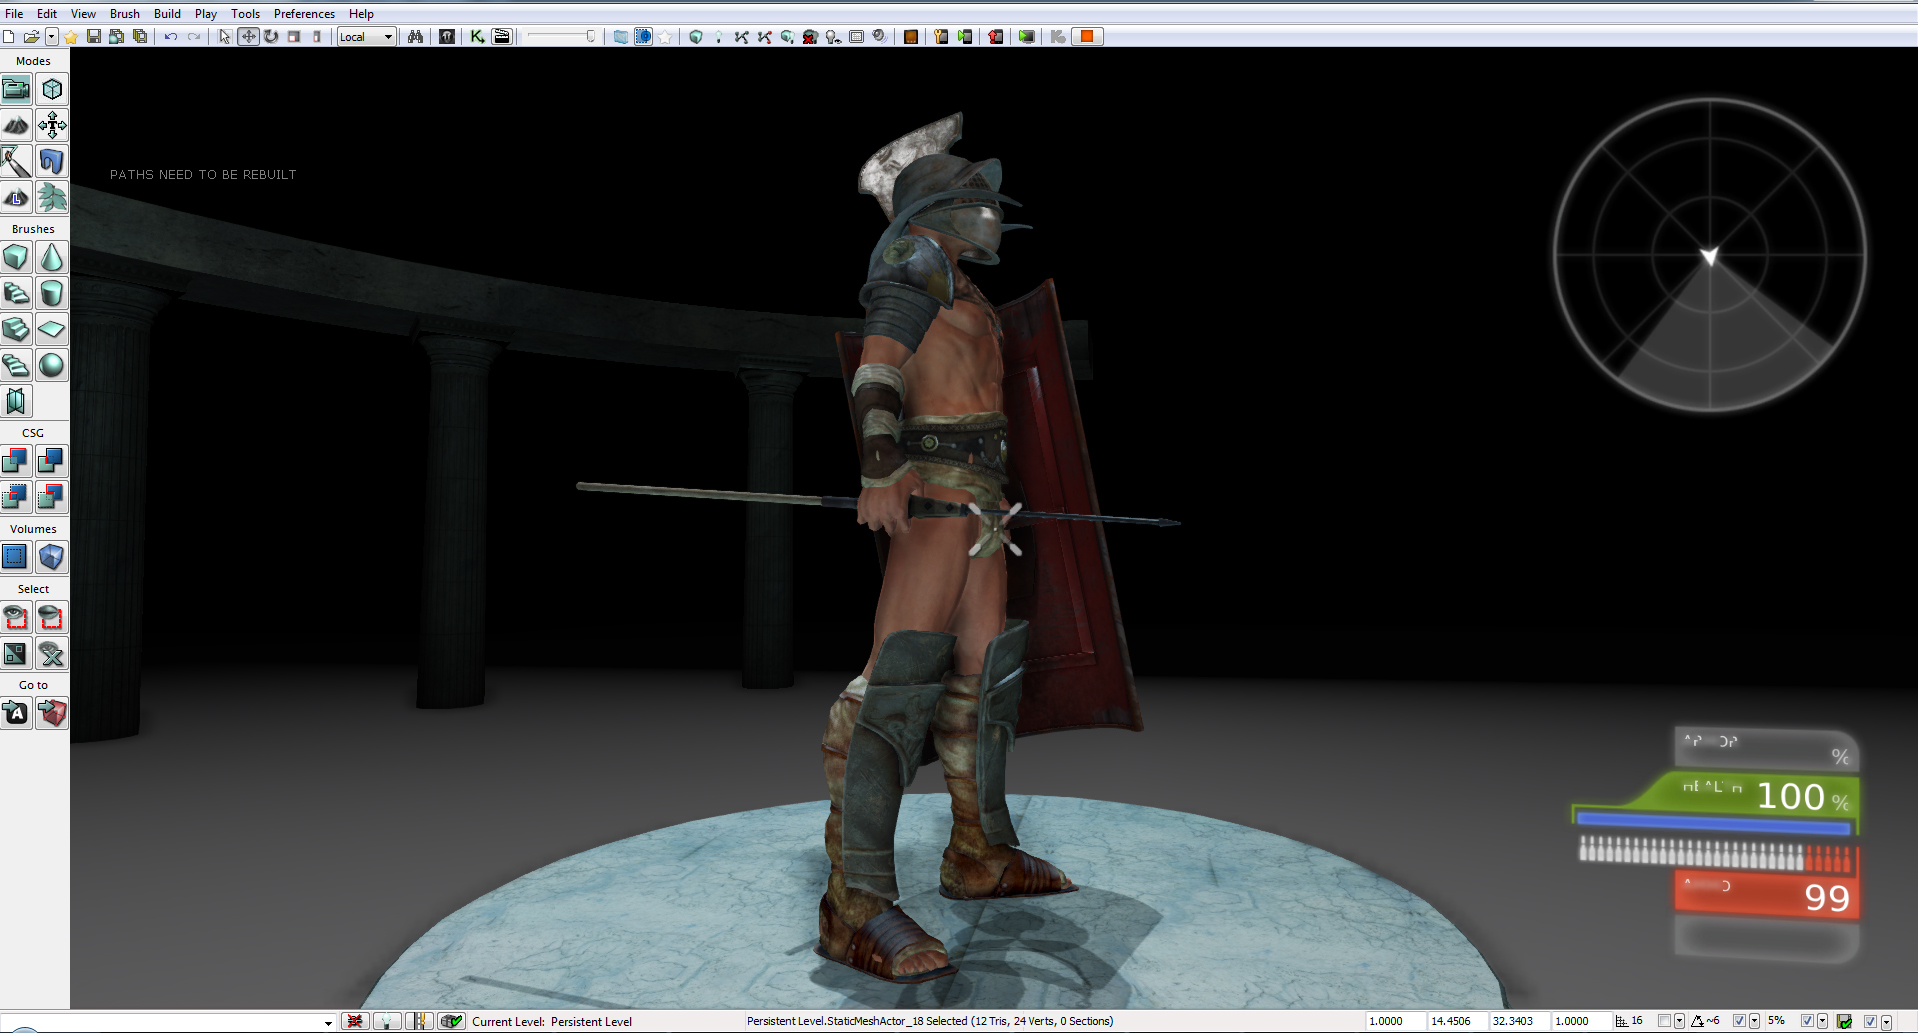Open the Local coordinate system dropdown
1920x1033 pixels.
coord(367,37)
